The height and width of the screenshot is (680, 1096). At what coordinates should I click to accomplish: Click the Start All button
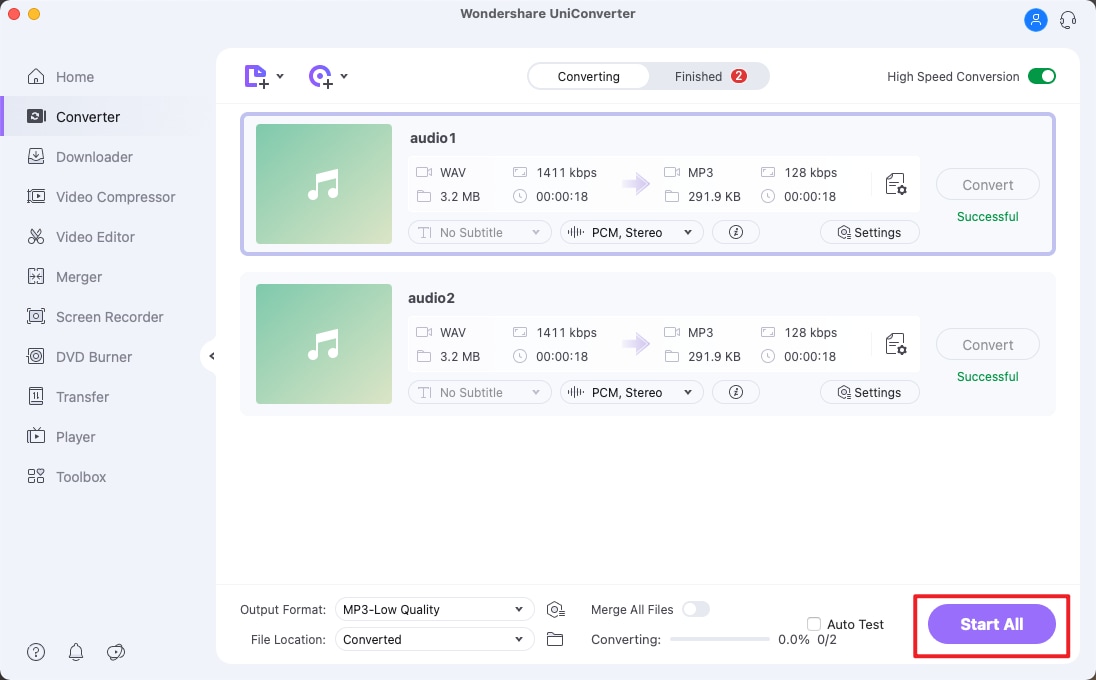[x=991, y=624]
